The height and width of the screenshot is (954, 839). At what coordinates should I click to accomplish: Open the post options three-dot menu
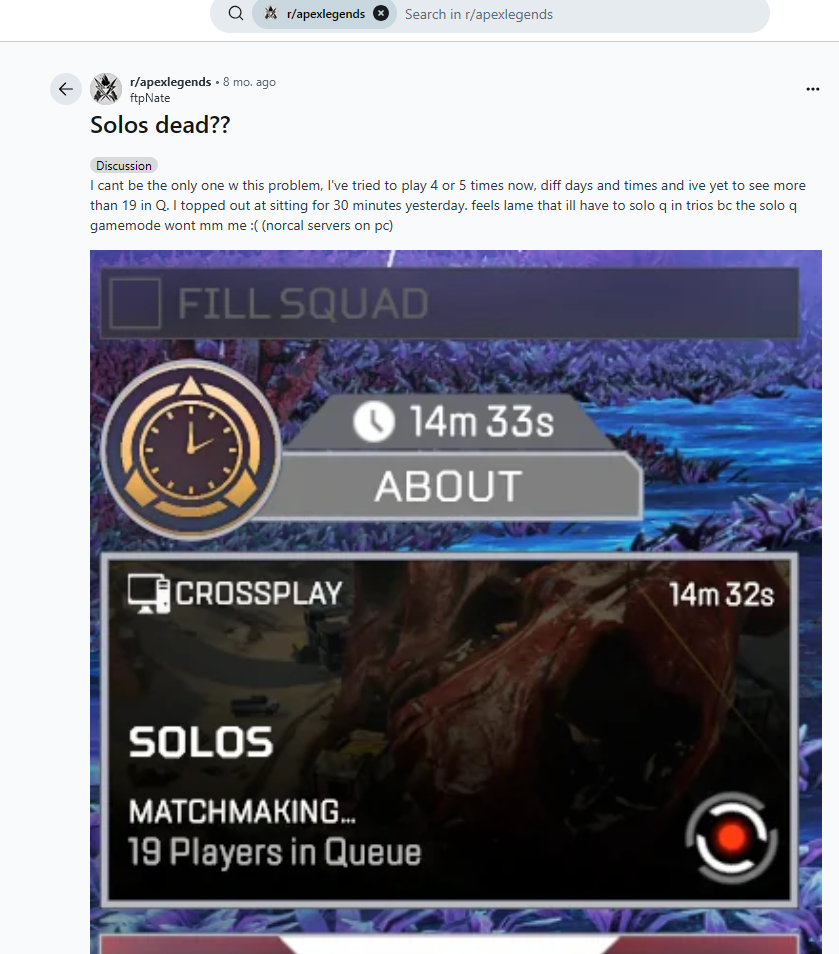click(x=812, y=89)
